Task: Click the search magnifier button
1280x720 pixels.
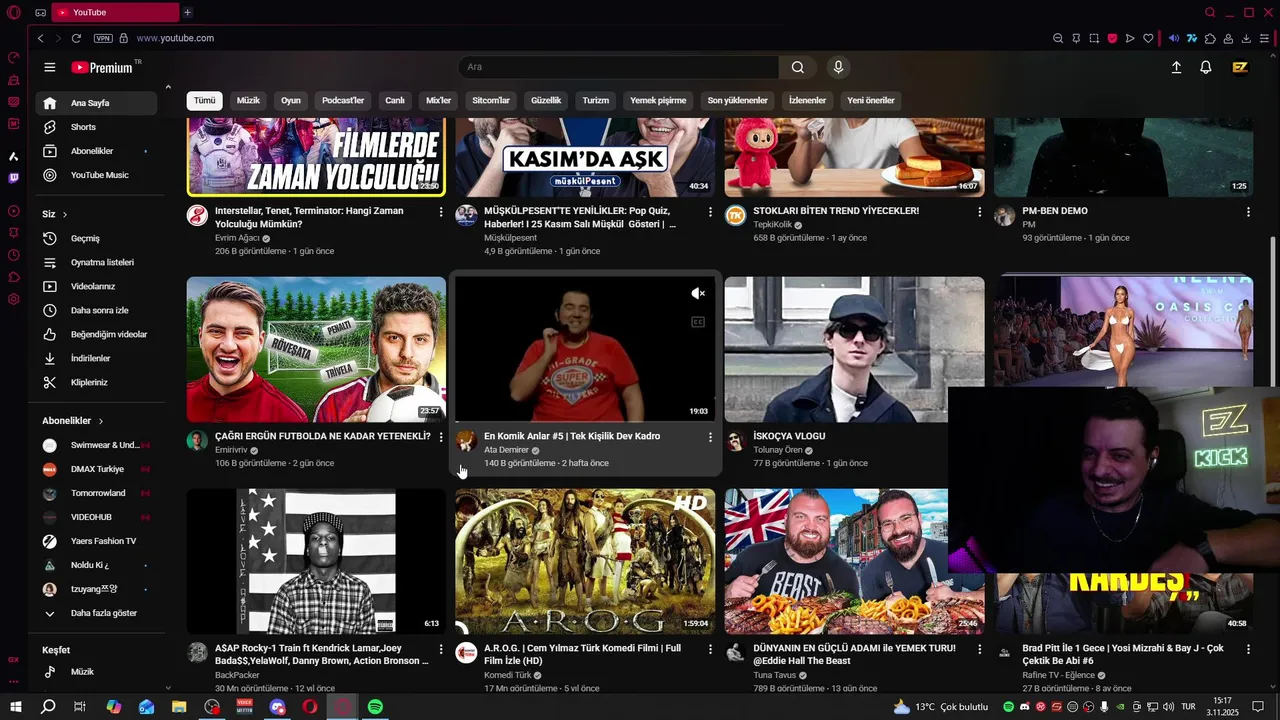Action: [797, 67]
